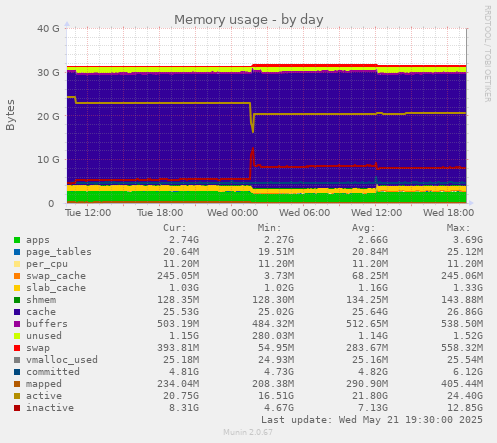Click the '10 G' y-axis tick label

48,160
